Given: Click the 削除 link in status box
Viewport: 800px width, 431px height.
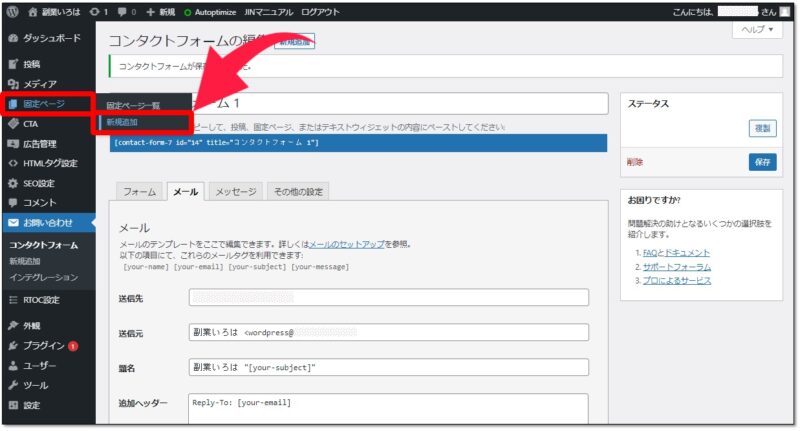Looking at the screenshot, I should pyautogui.click(x=635, y=162).
